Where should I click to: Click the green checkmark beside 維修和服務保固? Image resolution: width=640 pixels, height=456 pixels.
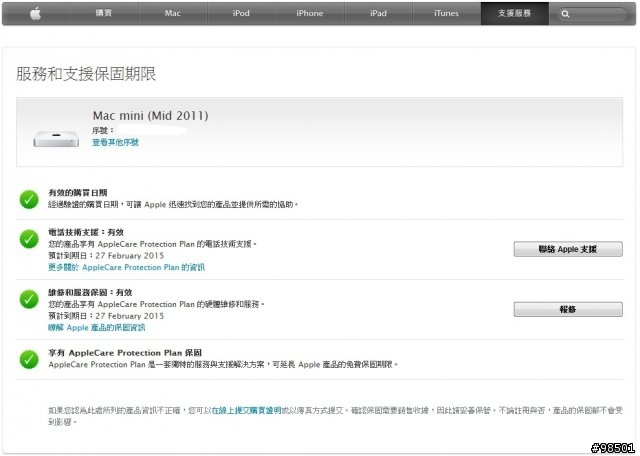pyautogui.click(x=29, y=299)
